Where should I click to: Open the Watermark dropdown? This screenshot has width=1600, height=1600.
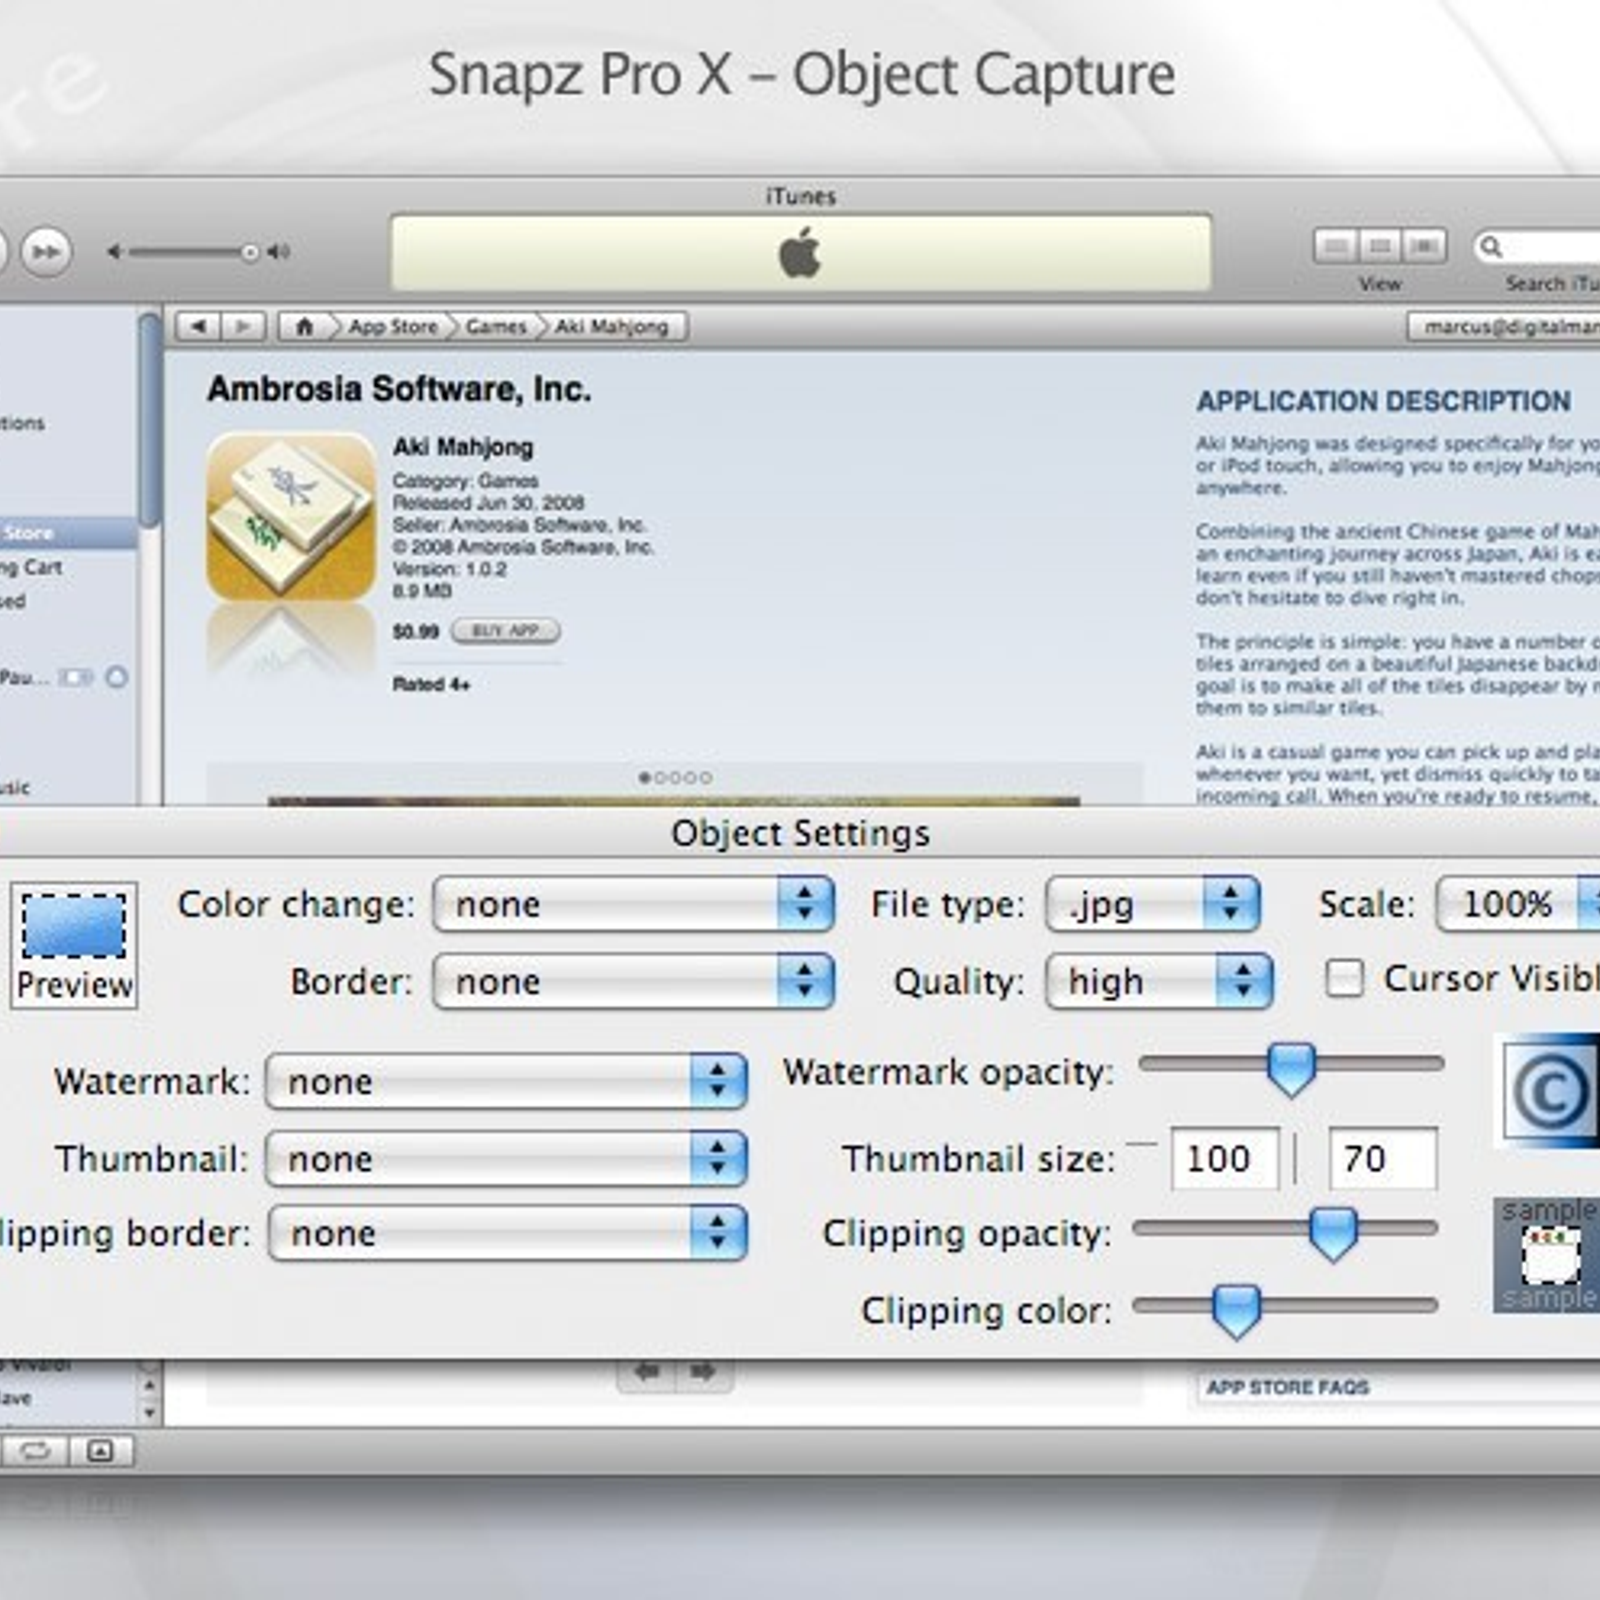[506, 1081]
